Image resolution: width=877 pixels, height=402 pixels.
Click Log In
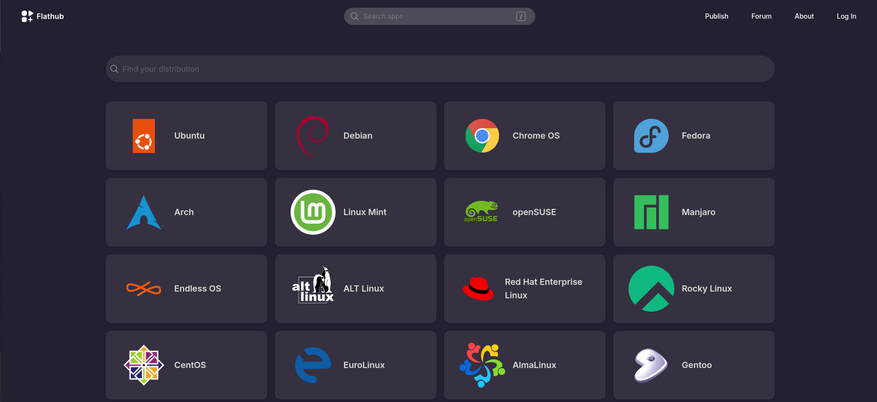tap(846, 16)
